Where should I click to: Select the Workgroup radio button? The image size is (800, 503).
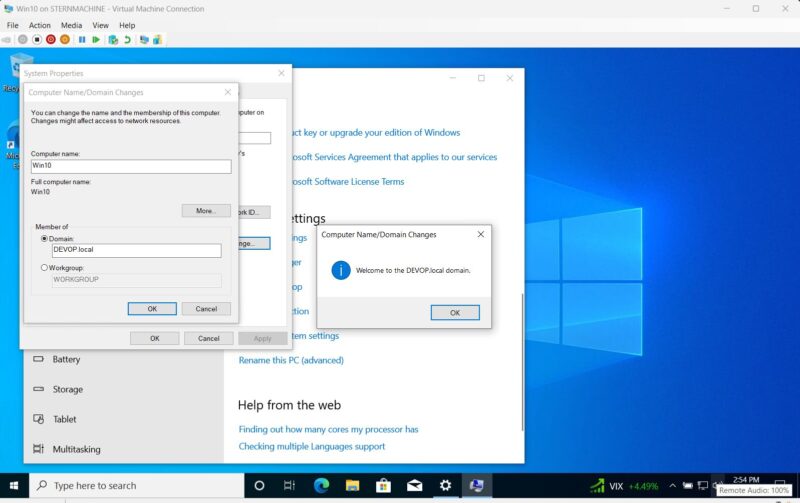(x=44, y=267)
